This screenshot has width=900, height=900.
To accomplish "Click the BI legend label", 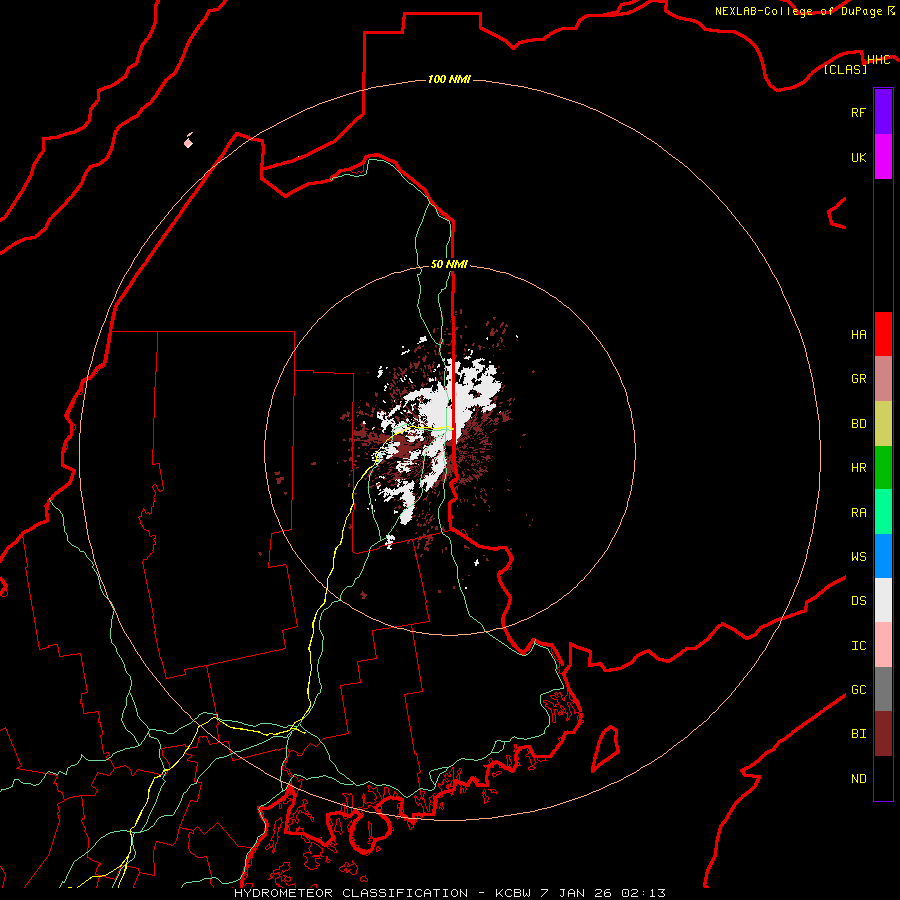I will point(858,734).
